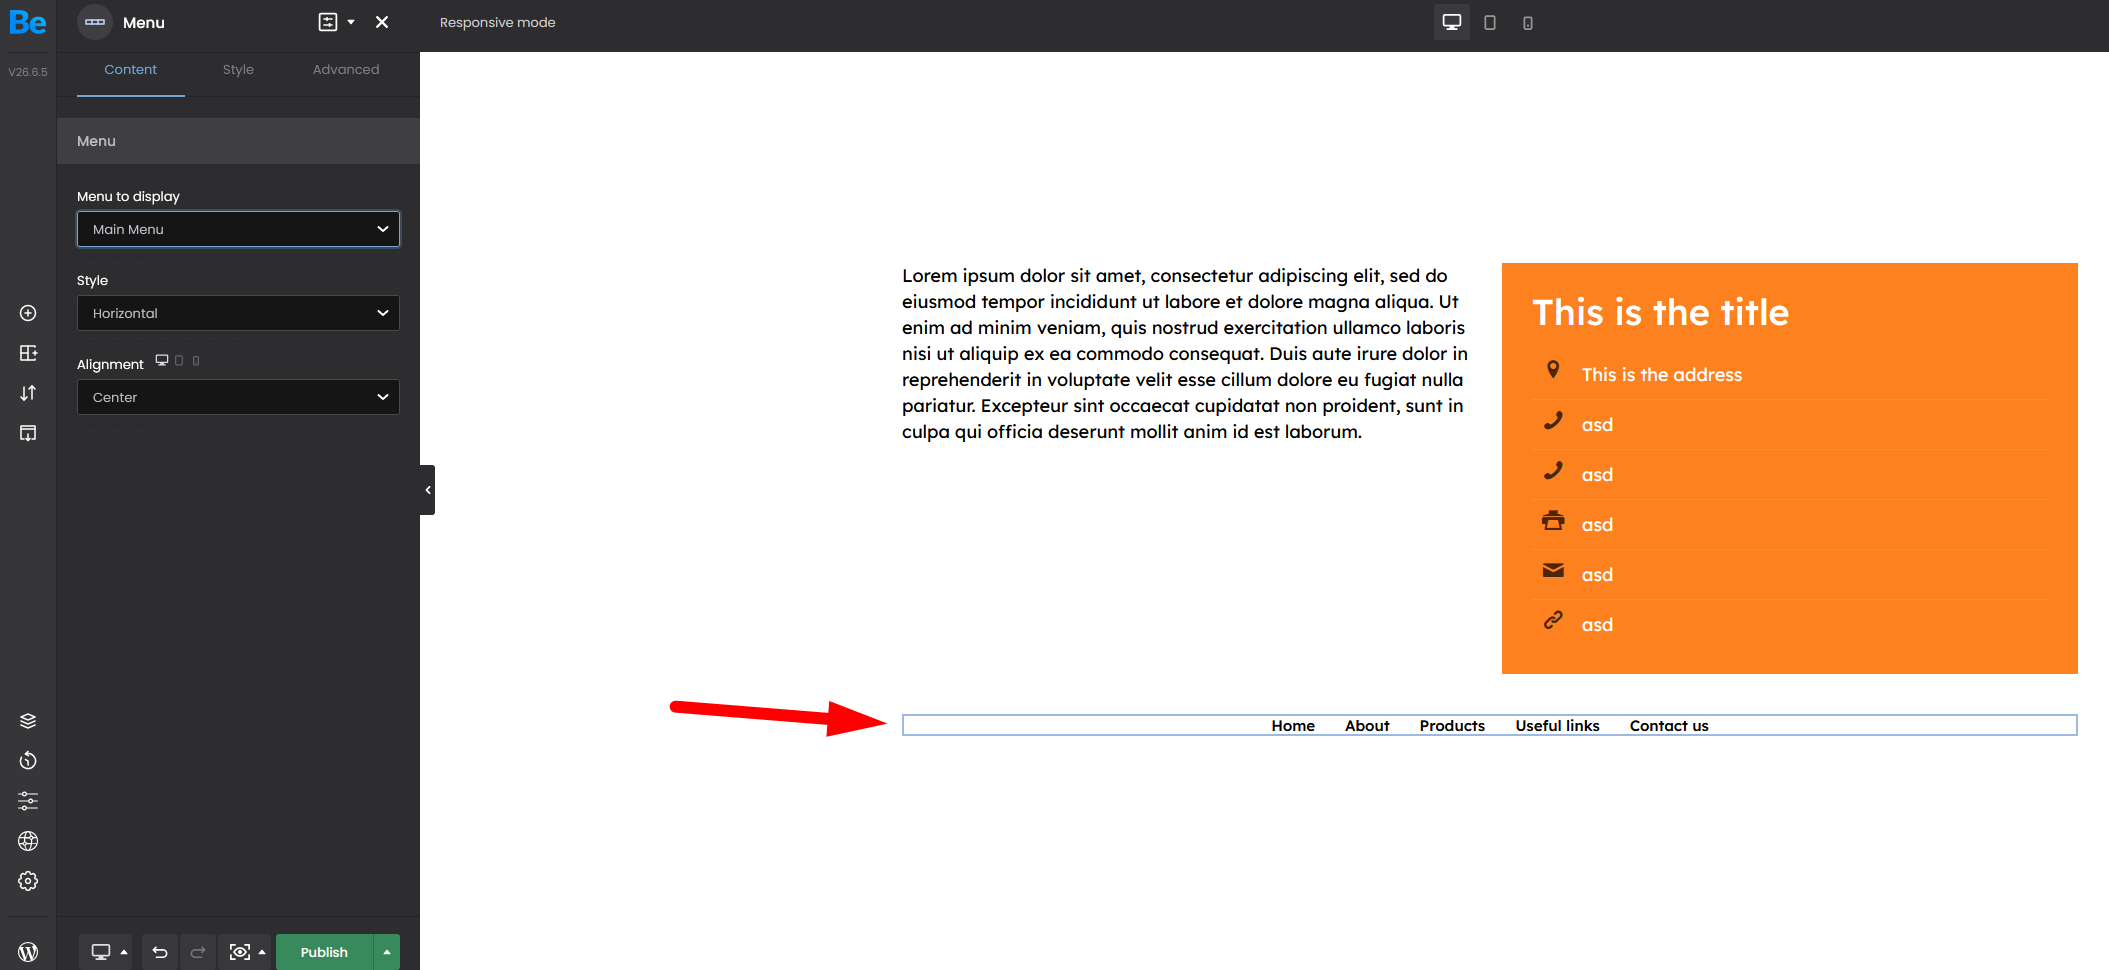Expand bottom responsive device arrow
This screenshot has width=2109, height=970.
(x=124, y=952)
